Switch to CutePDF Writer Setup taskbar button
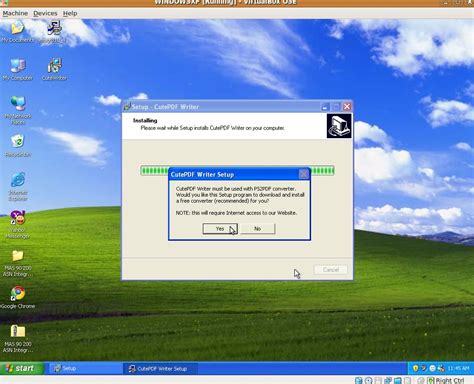 pos(160,369)
